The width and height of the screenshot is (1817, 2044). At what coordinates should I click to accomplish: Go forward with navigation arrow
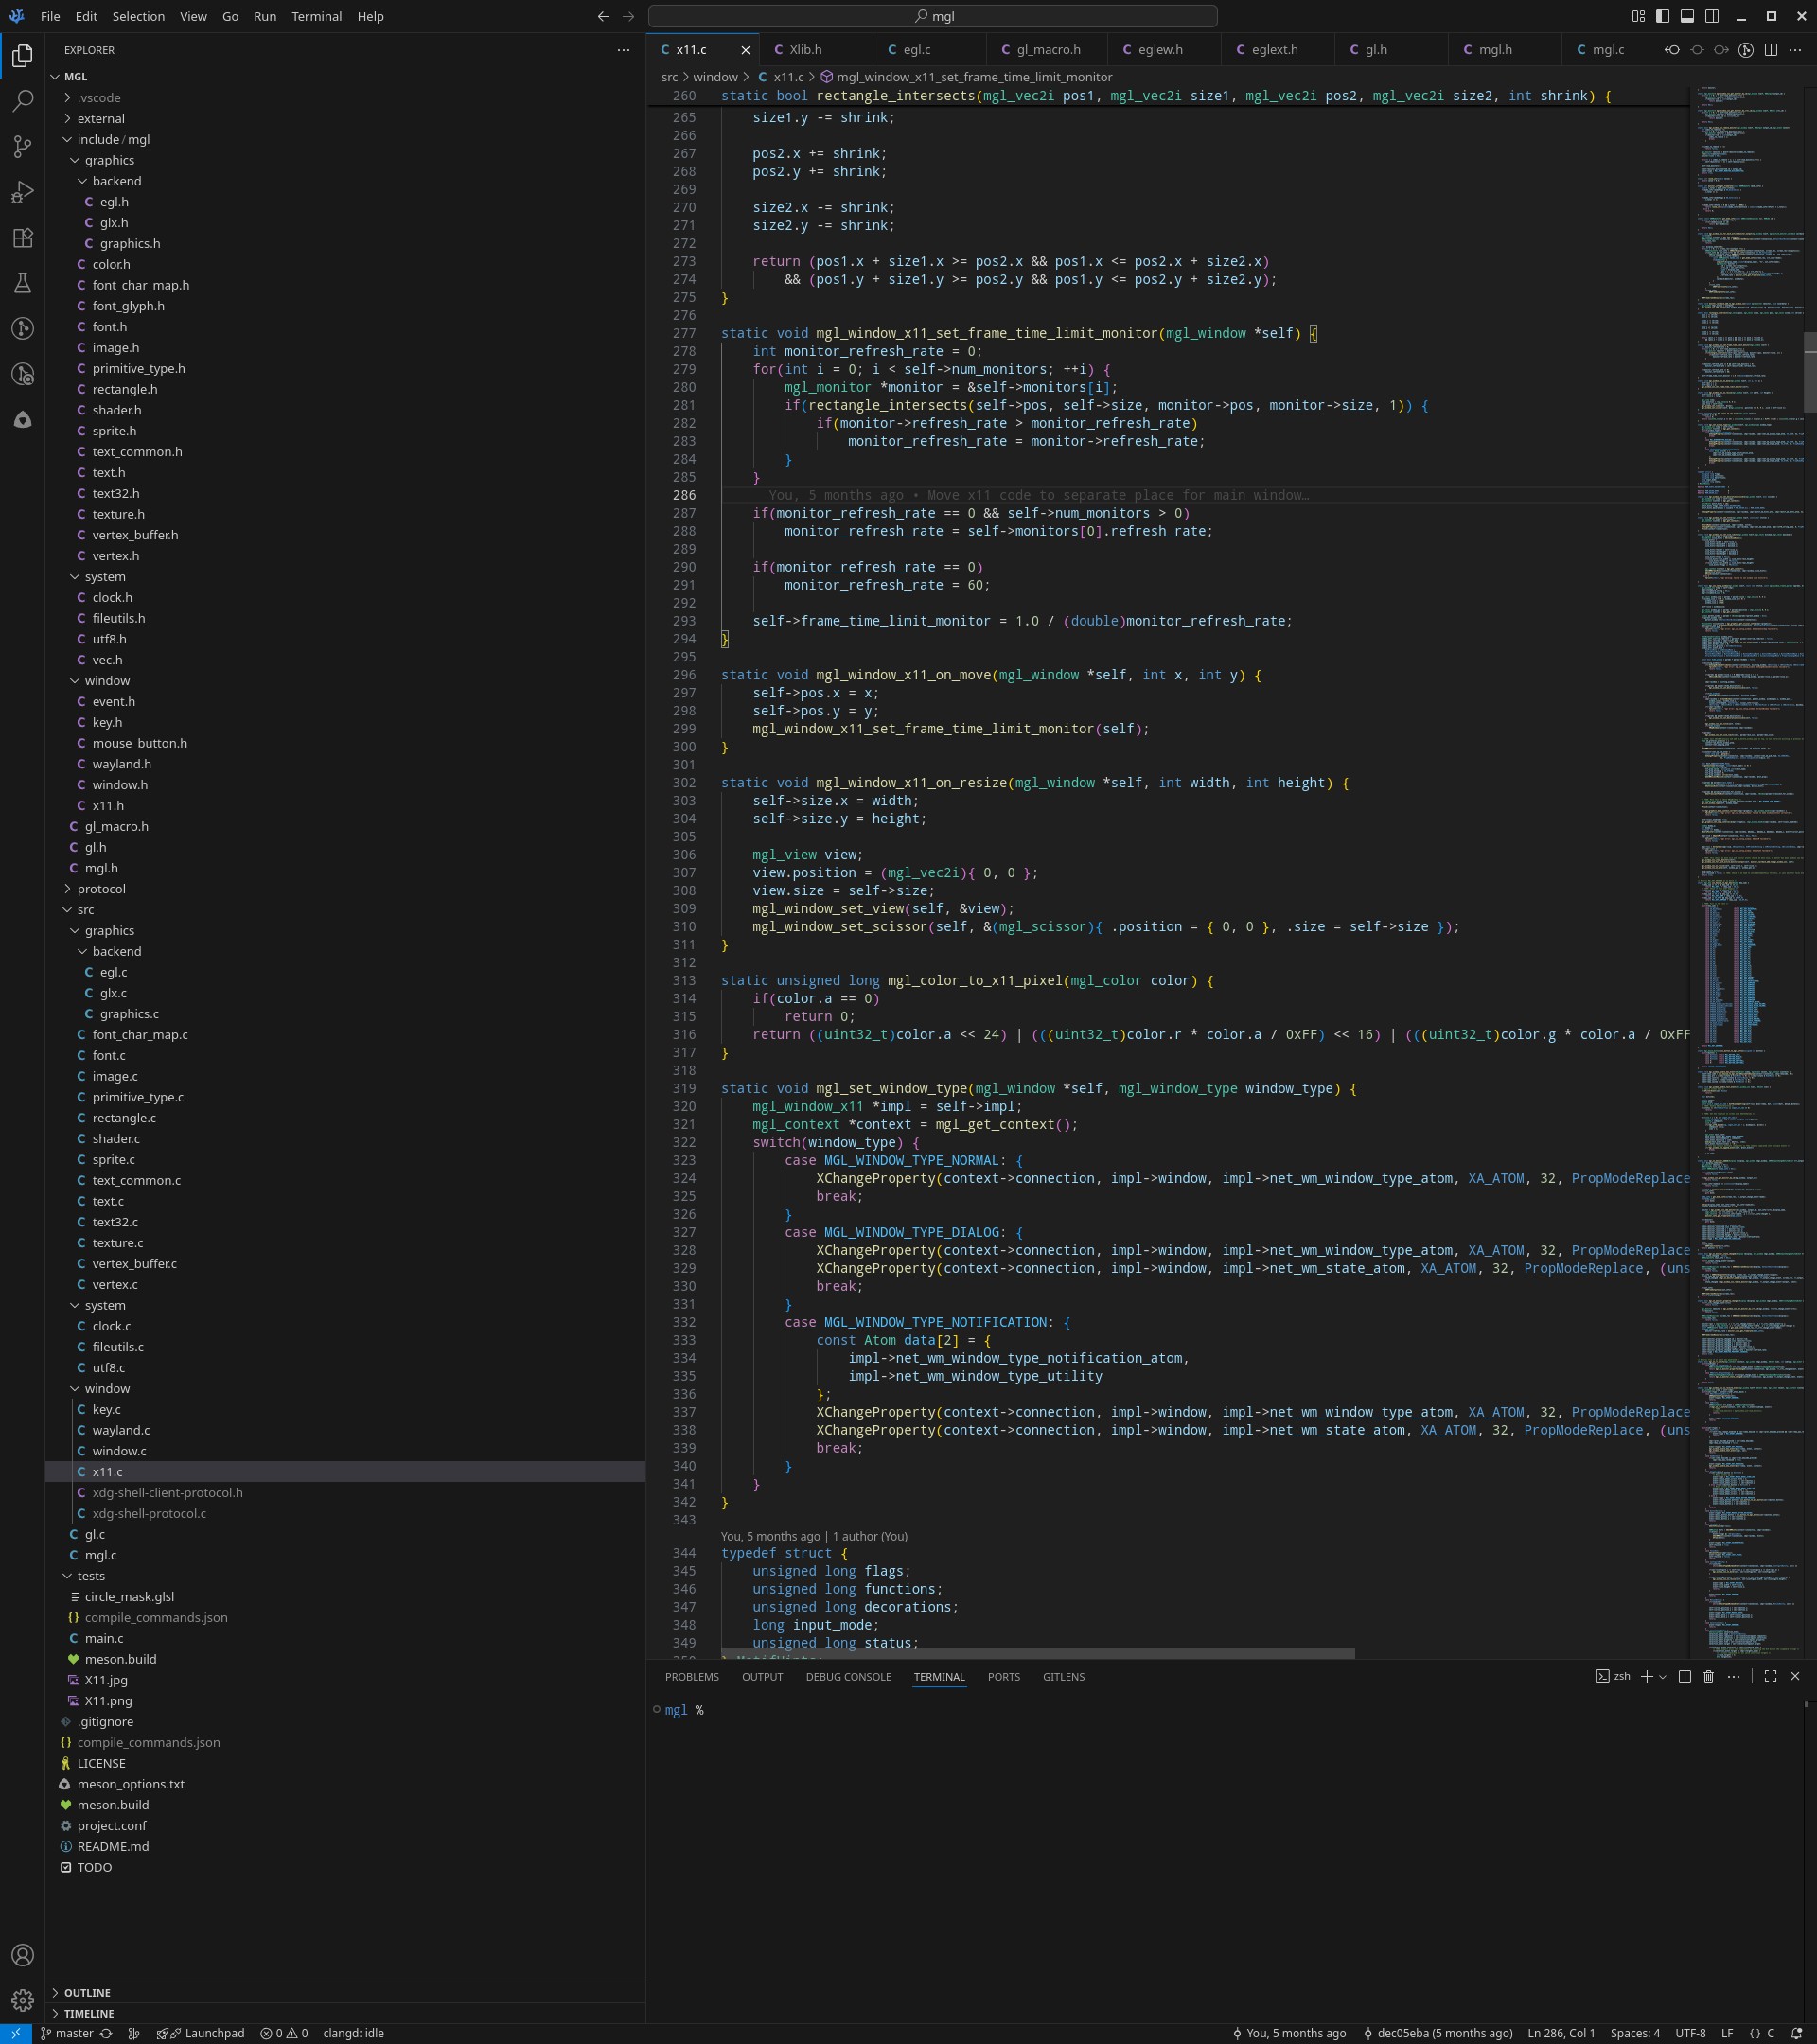[x=628, y=16]
